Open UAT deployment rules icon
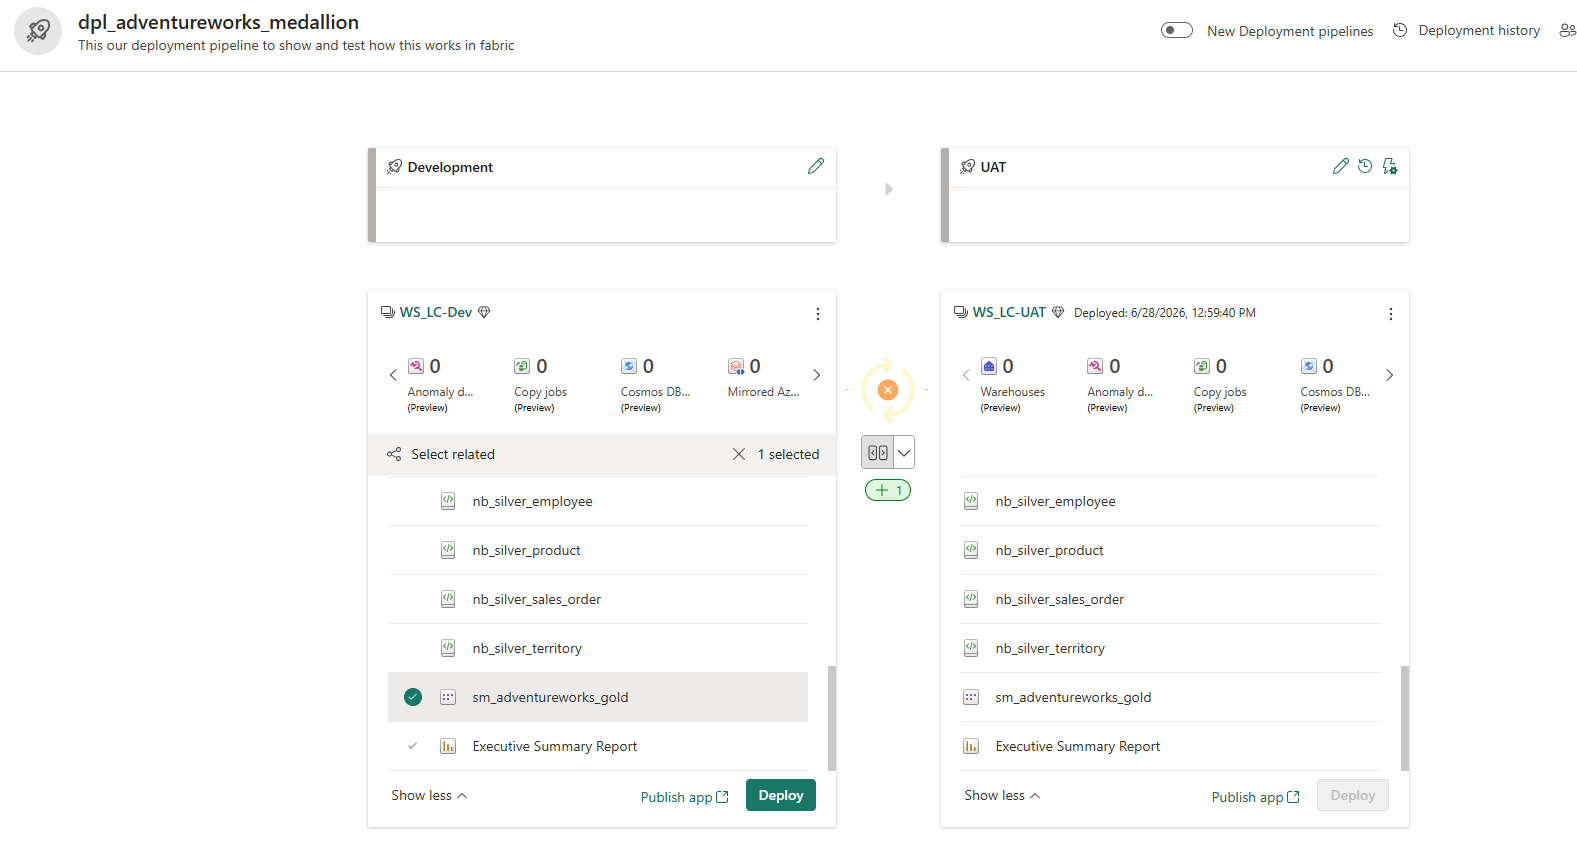This screenshot has width=1577, height=850. click(x=1390, y=166)
